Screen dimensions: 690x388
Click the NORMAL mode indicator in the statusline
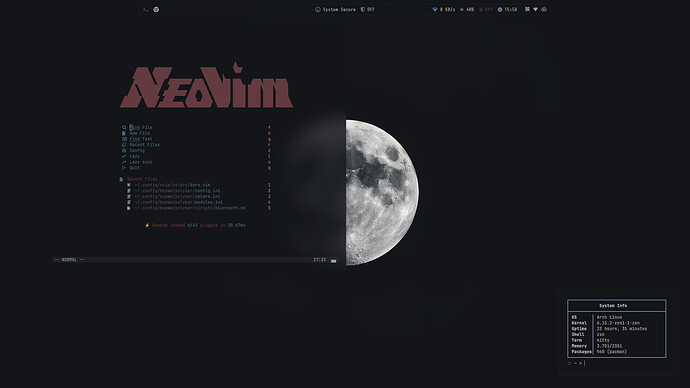coord(69,260)
